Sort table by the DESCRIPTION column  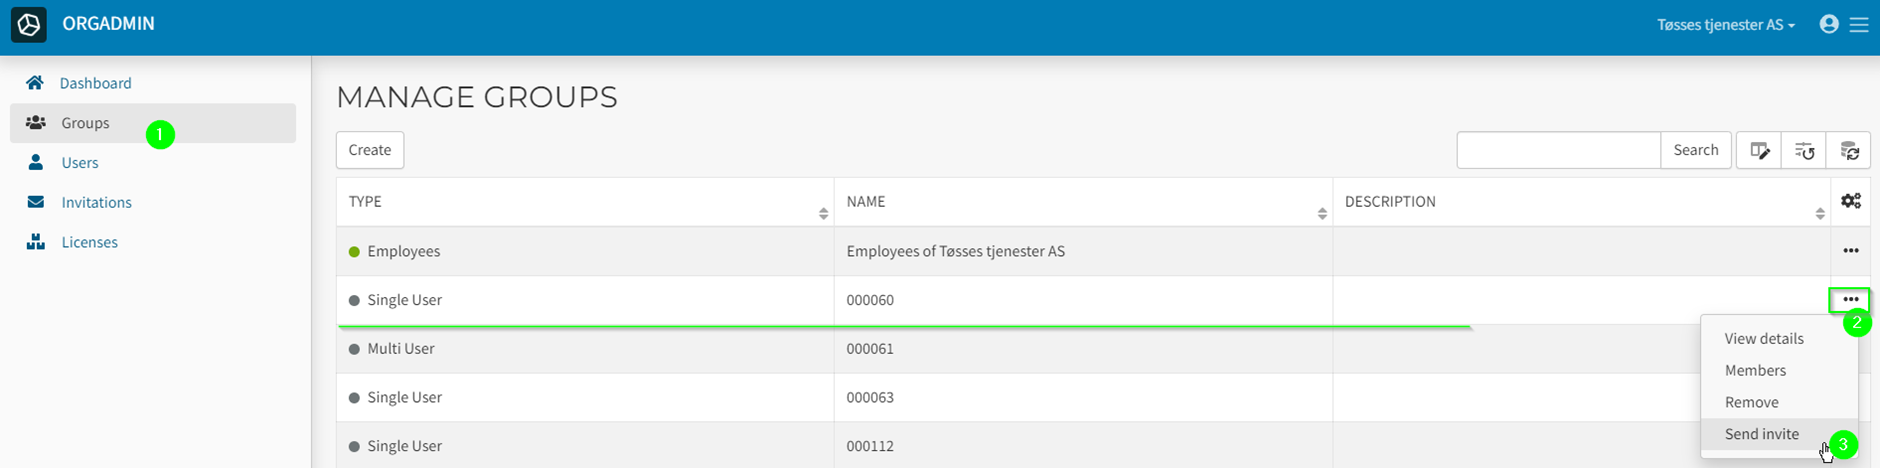coord(1819,213)
